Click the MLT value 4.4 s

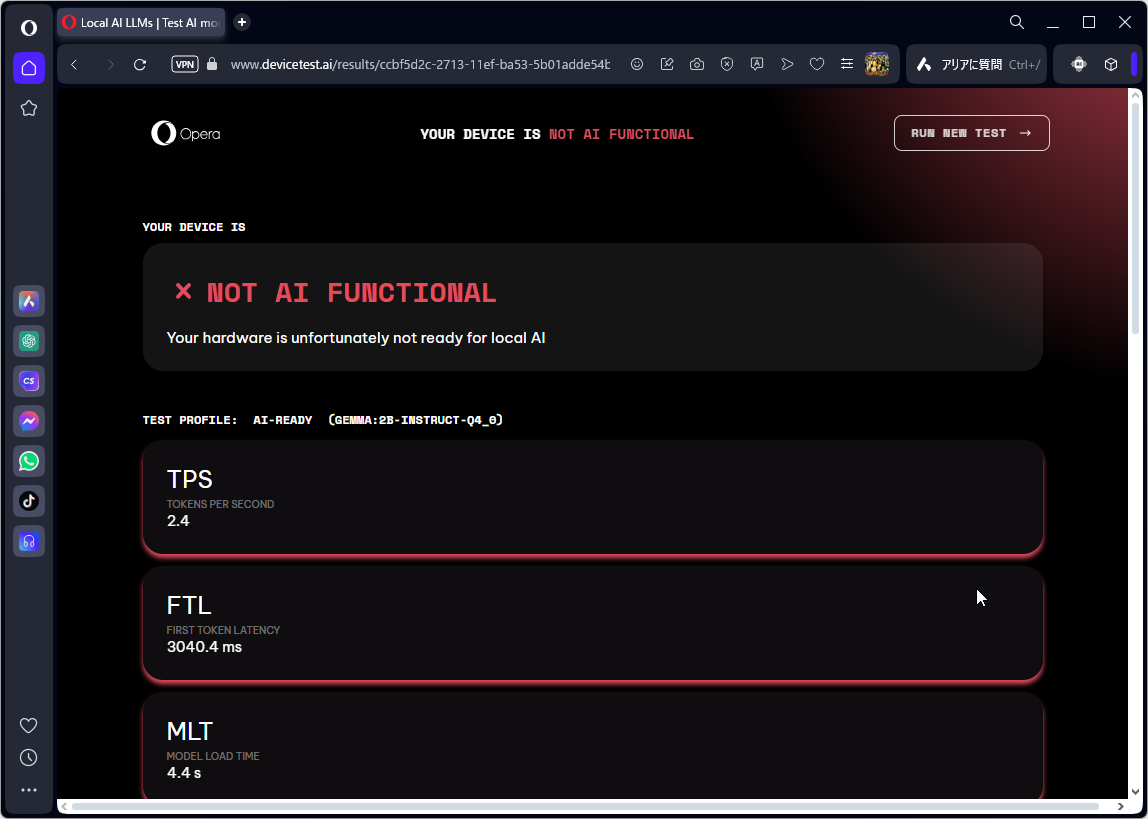(x=184, y=773)
